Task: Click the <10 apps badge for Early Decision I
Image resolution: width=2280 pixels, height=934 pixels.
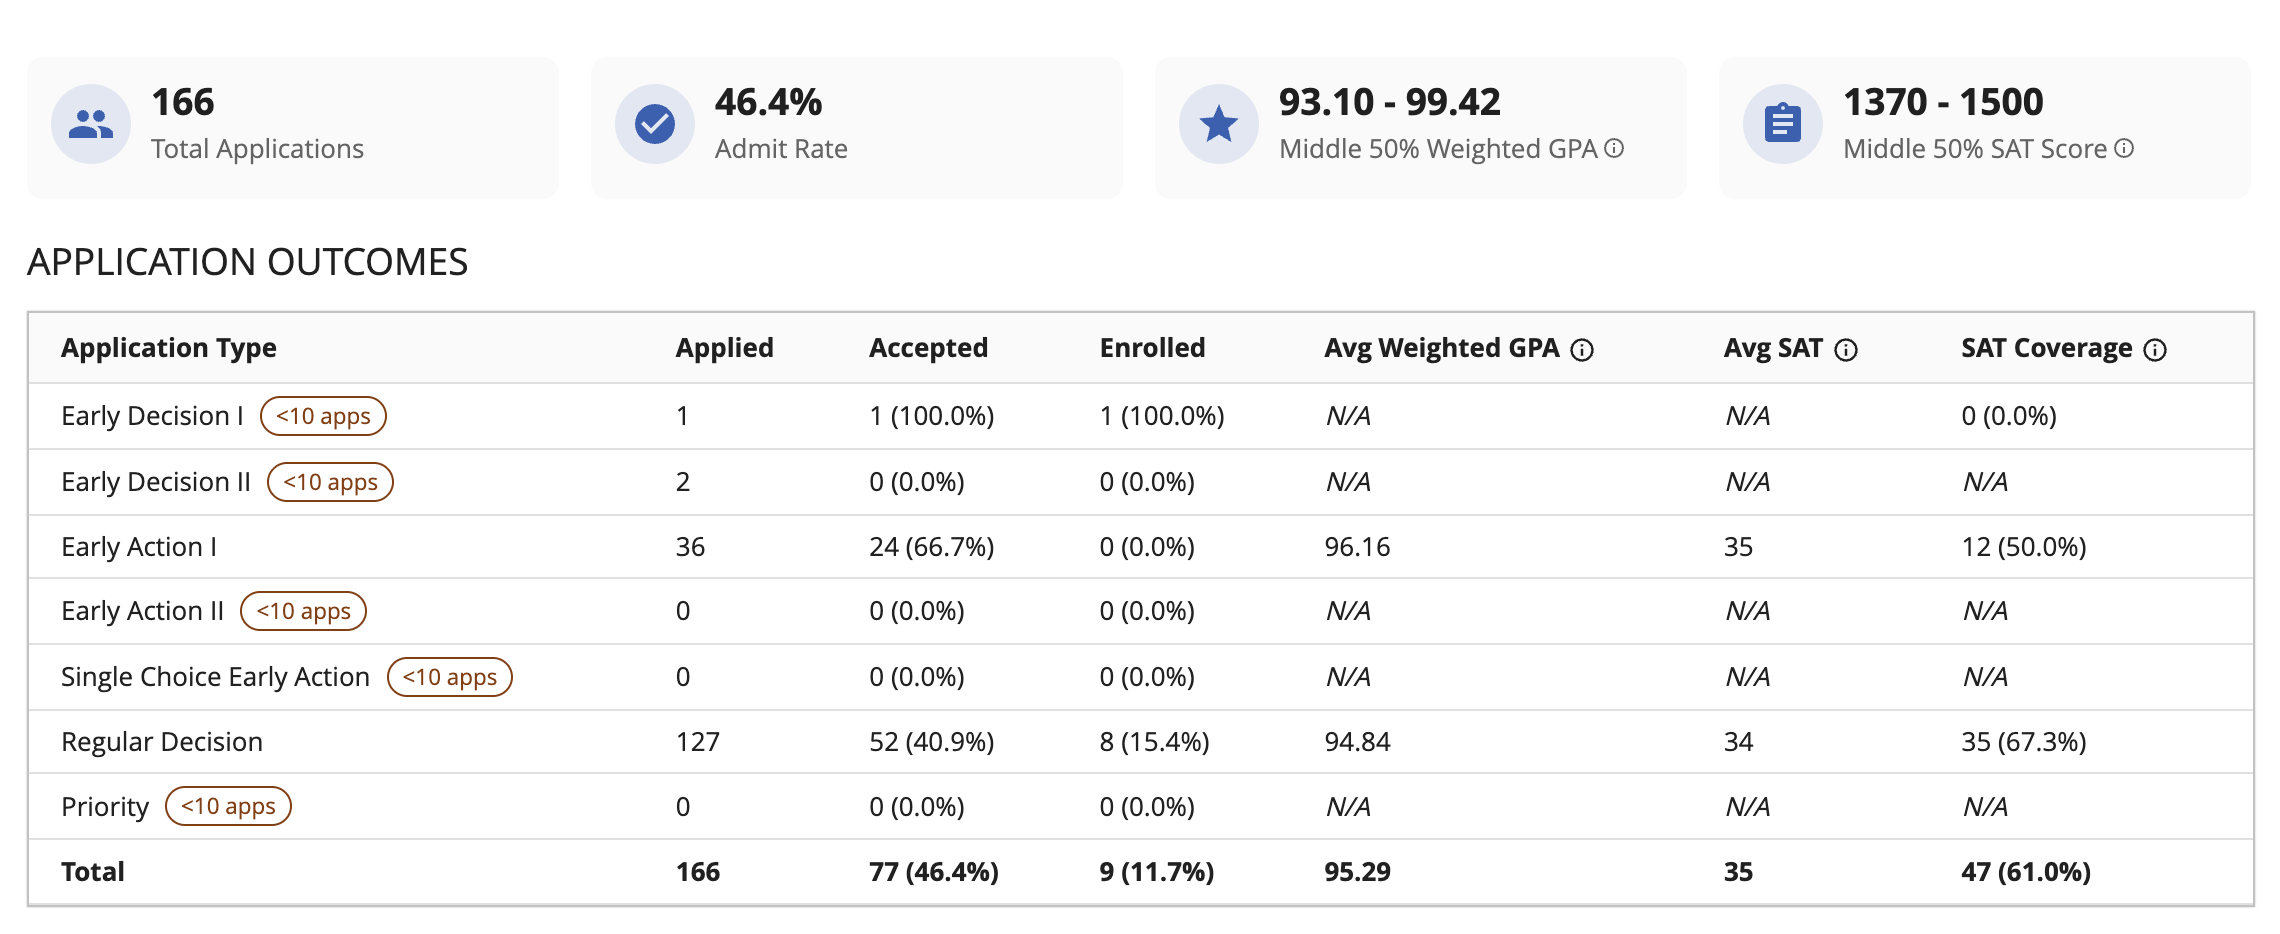Action: pyautogui.click(x=323, y=416)
